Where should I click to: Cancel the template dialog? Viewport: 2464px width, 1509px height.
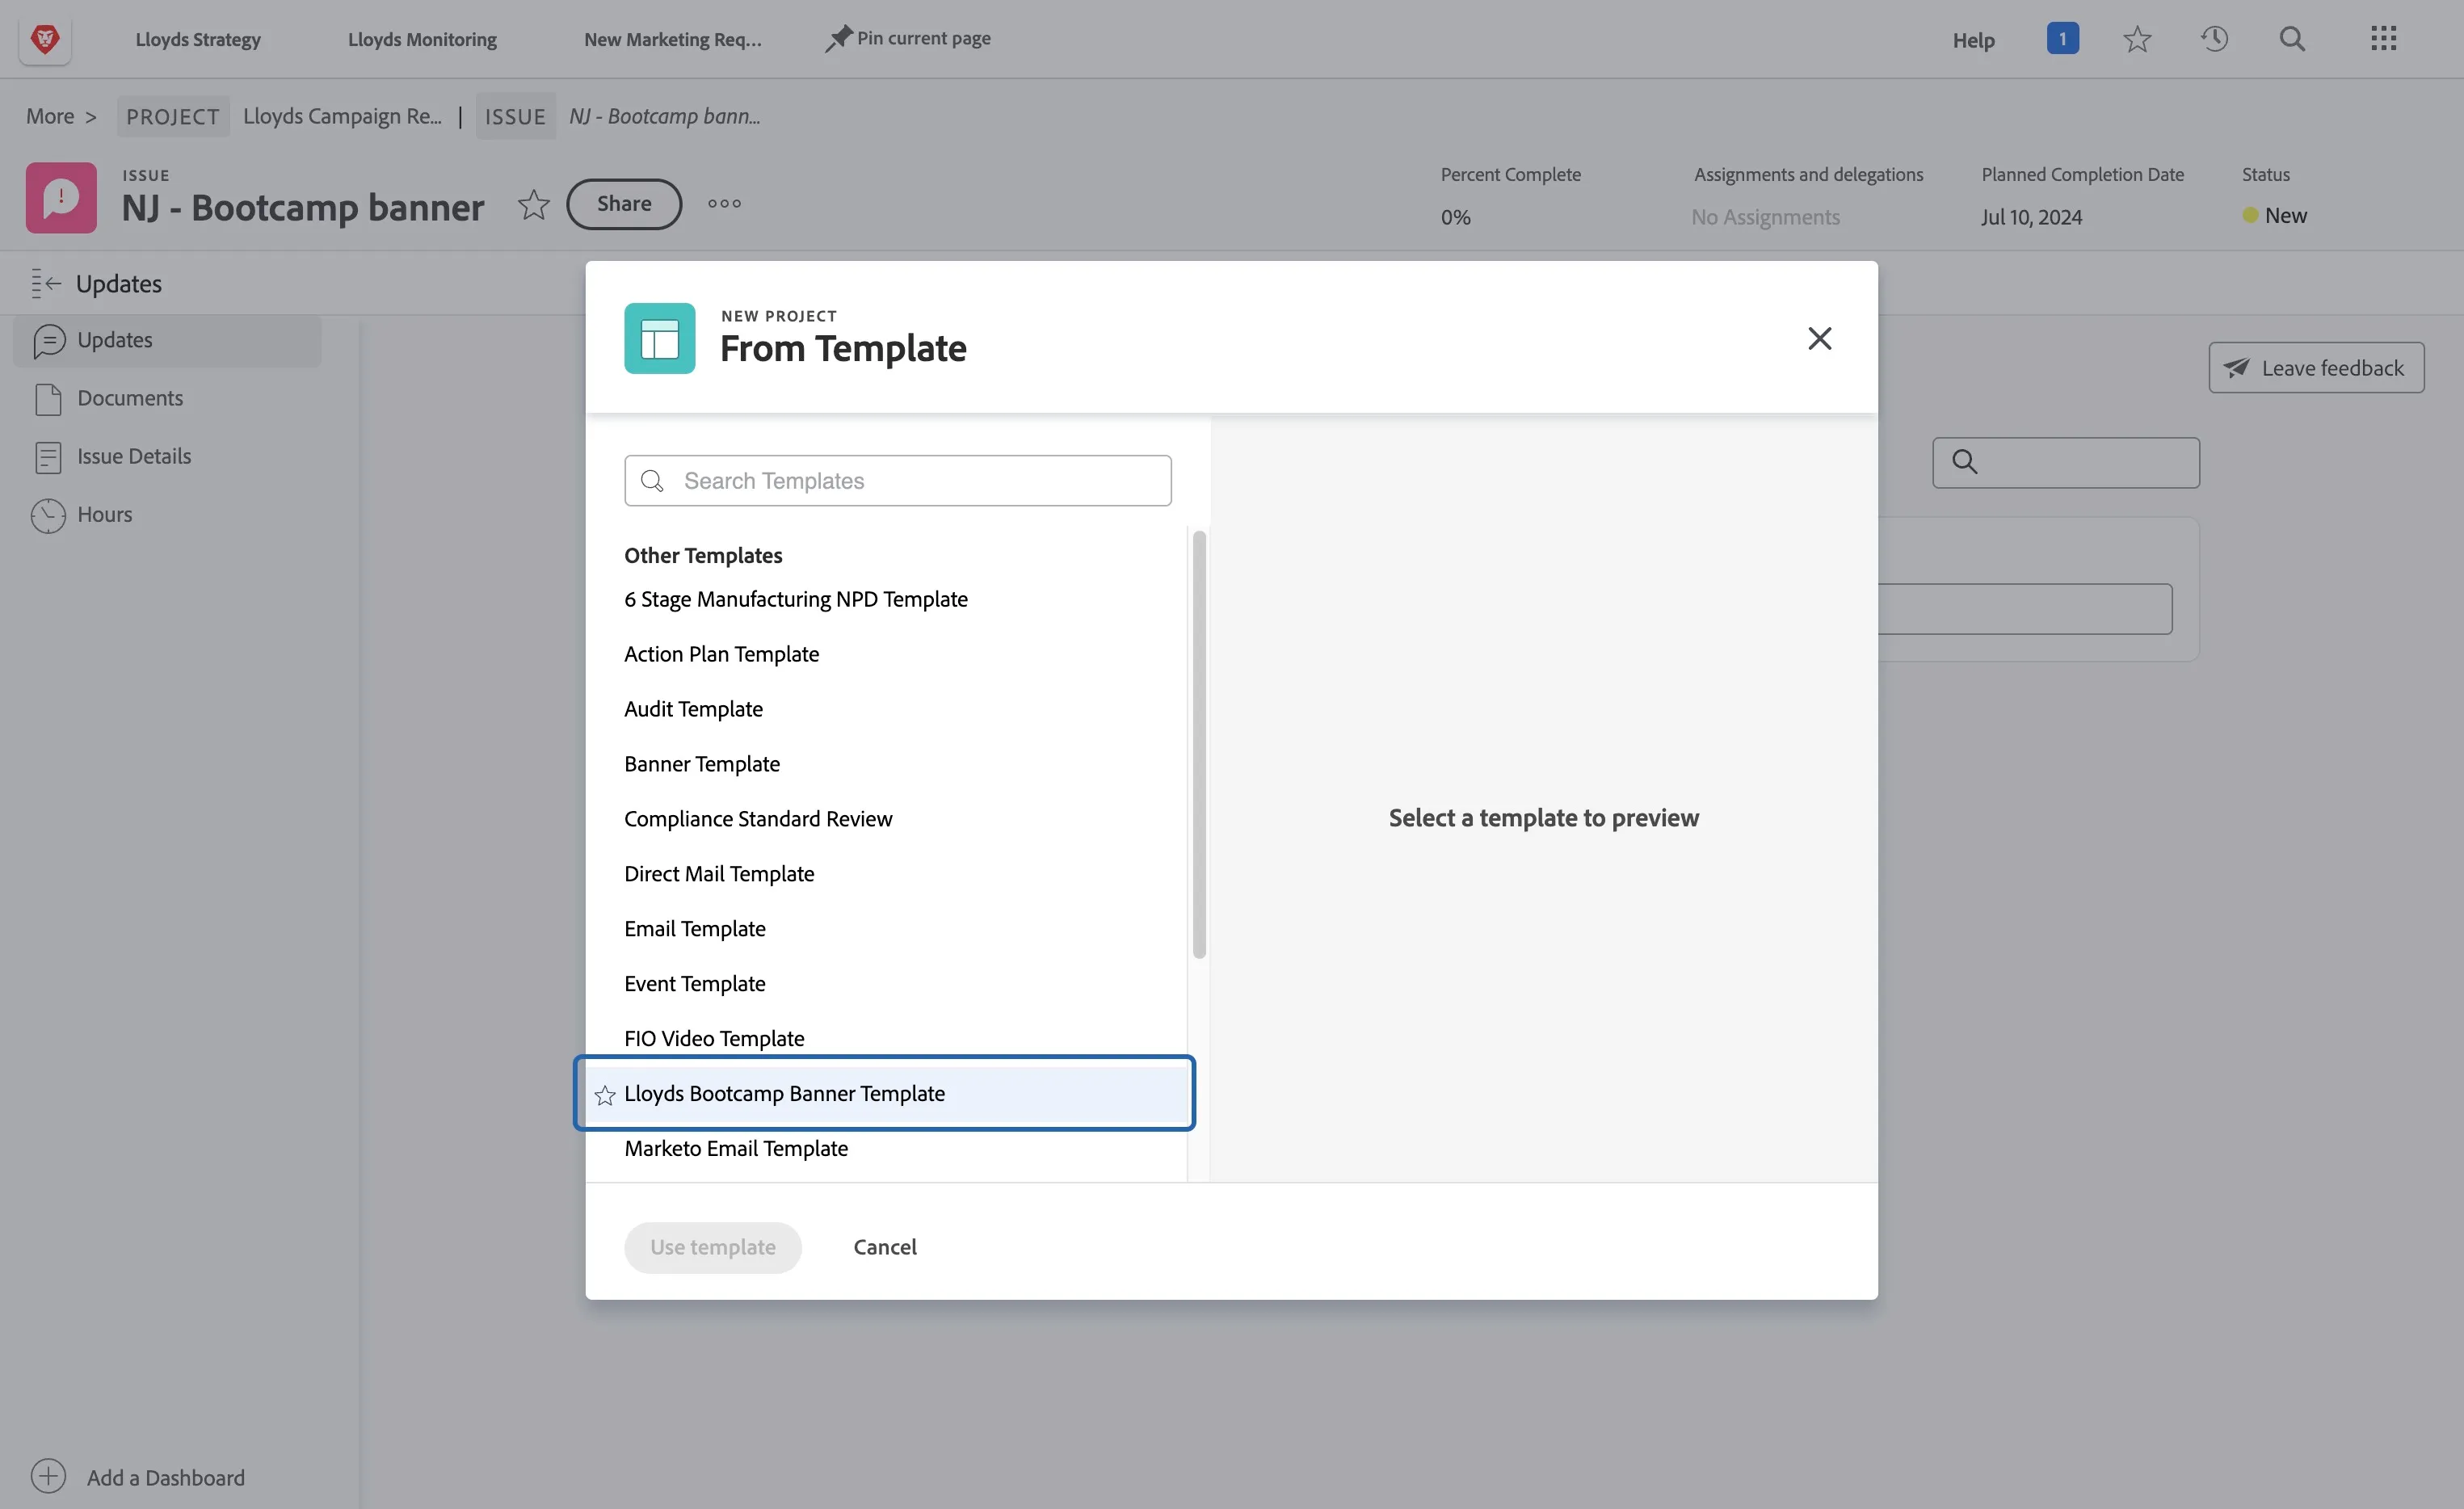(885, 1248)
